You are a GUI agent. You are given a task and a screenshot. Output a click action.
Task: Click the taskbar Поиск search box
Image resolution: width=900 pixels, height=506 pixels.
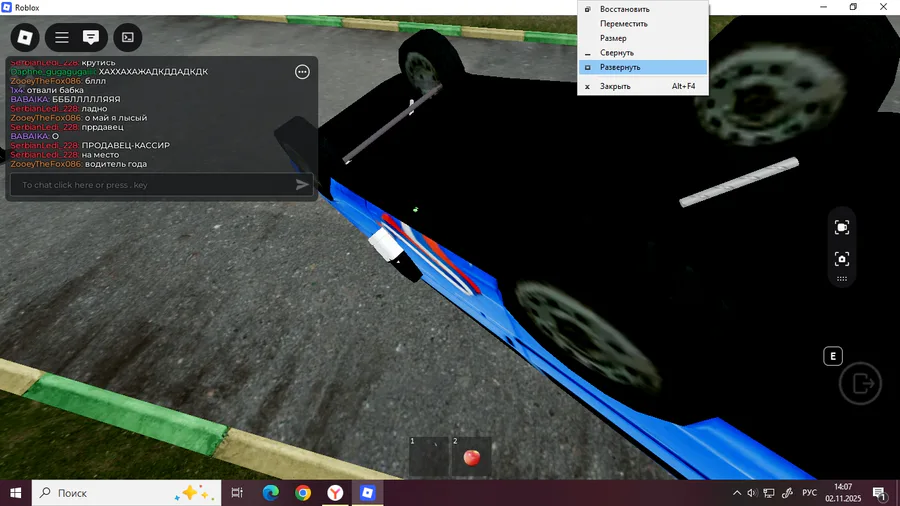(126, 493)
